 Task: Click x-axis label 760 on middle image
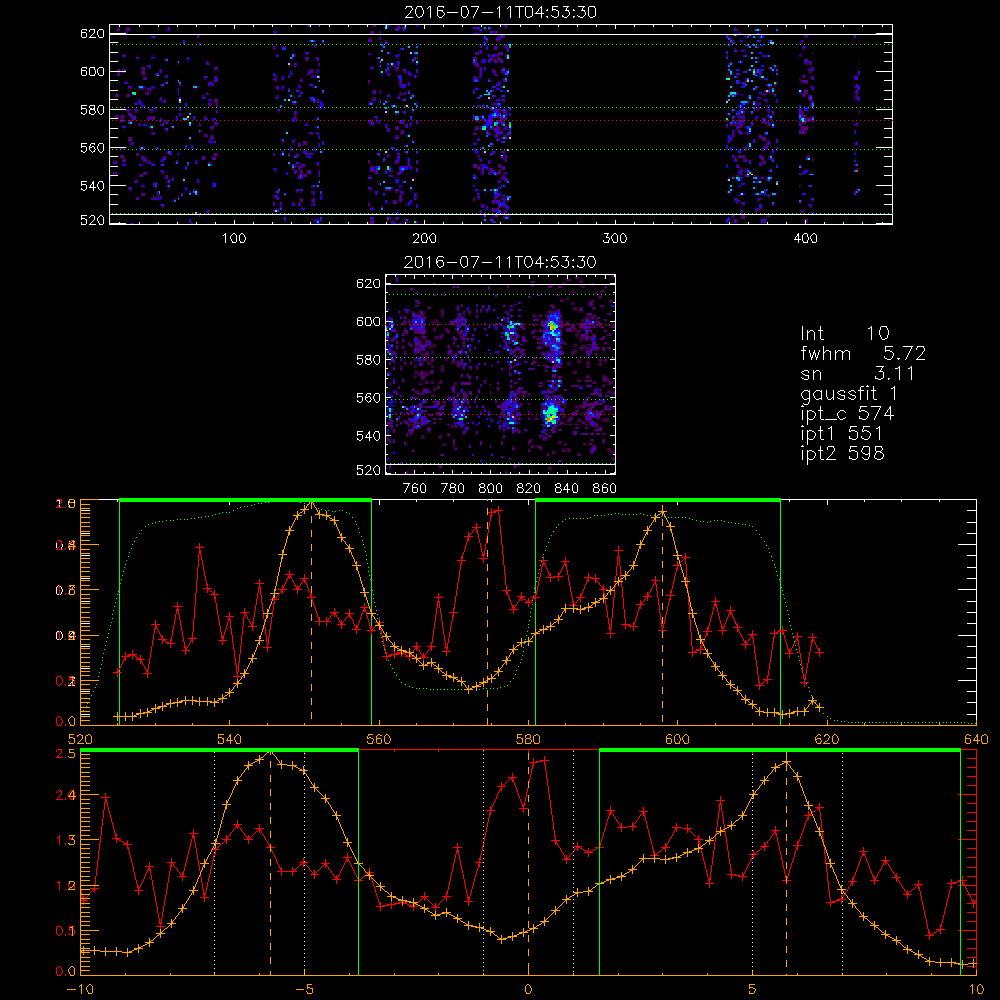pyautogui.click(x=415, y=489)
